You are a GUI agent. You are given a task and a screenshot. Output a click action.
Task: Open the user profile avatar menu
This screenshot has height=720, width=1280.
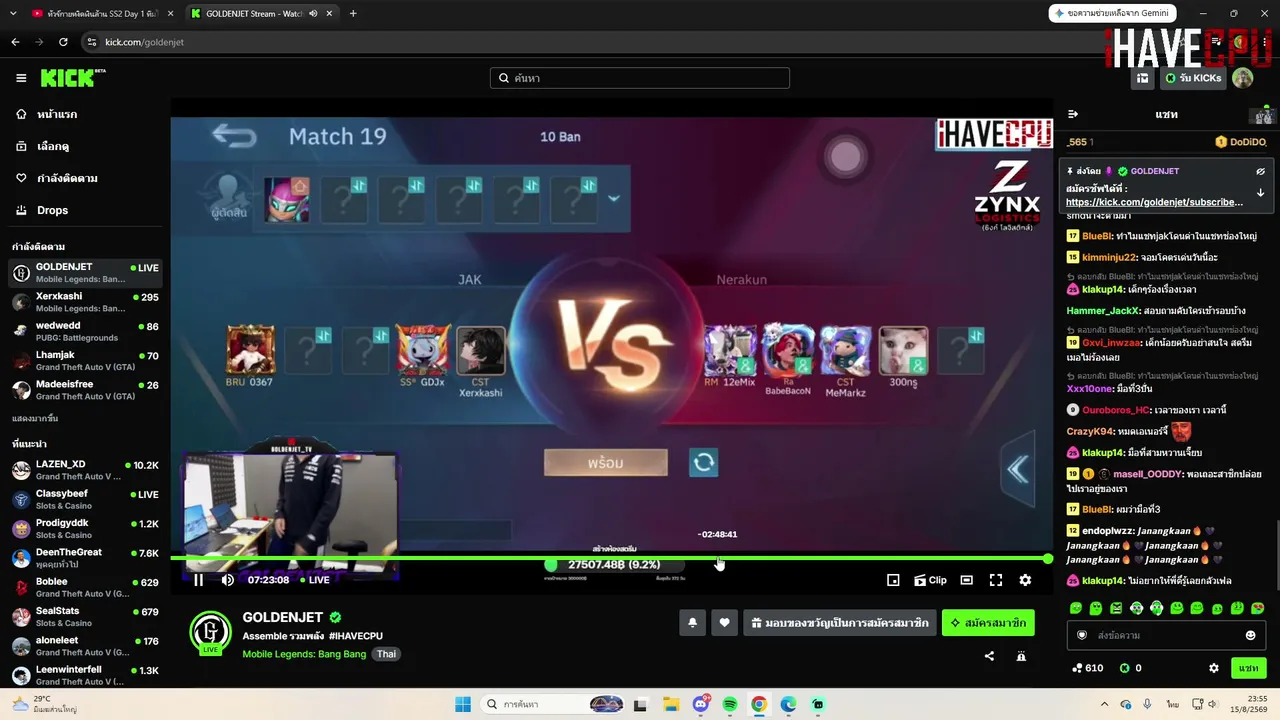(1243, 78)
